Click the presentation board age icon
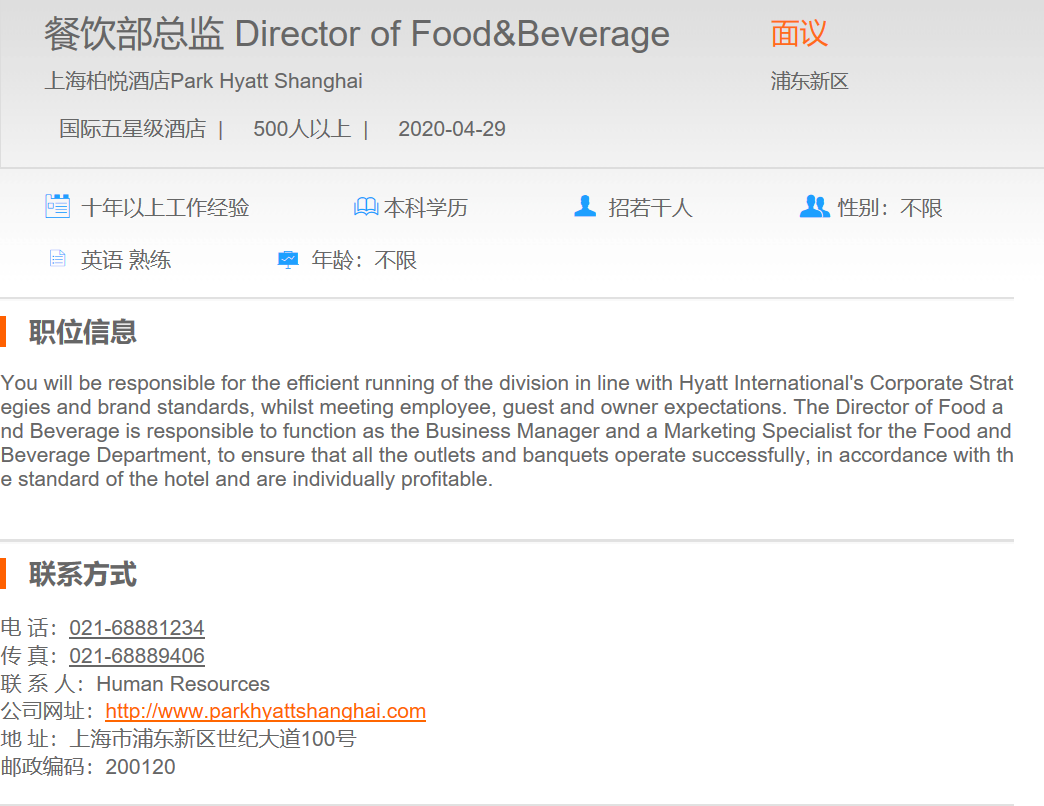The height and width of the screenshot is (806, 1044). click(x=288, y=260)
